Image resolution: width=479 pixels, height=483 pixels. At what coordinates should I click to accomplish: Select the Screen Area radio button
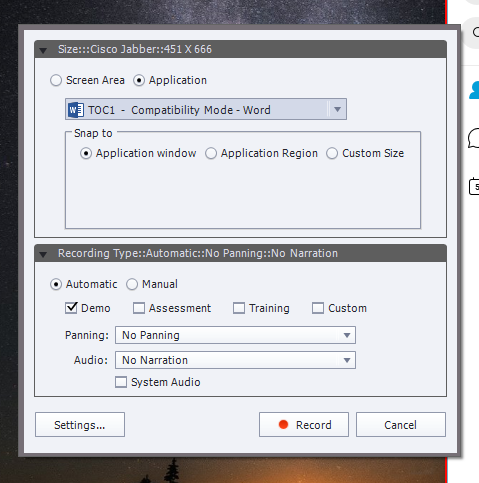(x=56, y=80)
